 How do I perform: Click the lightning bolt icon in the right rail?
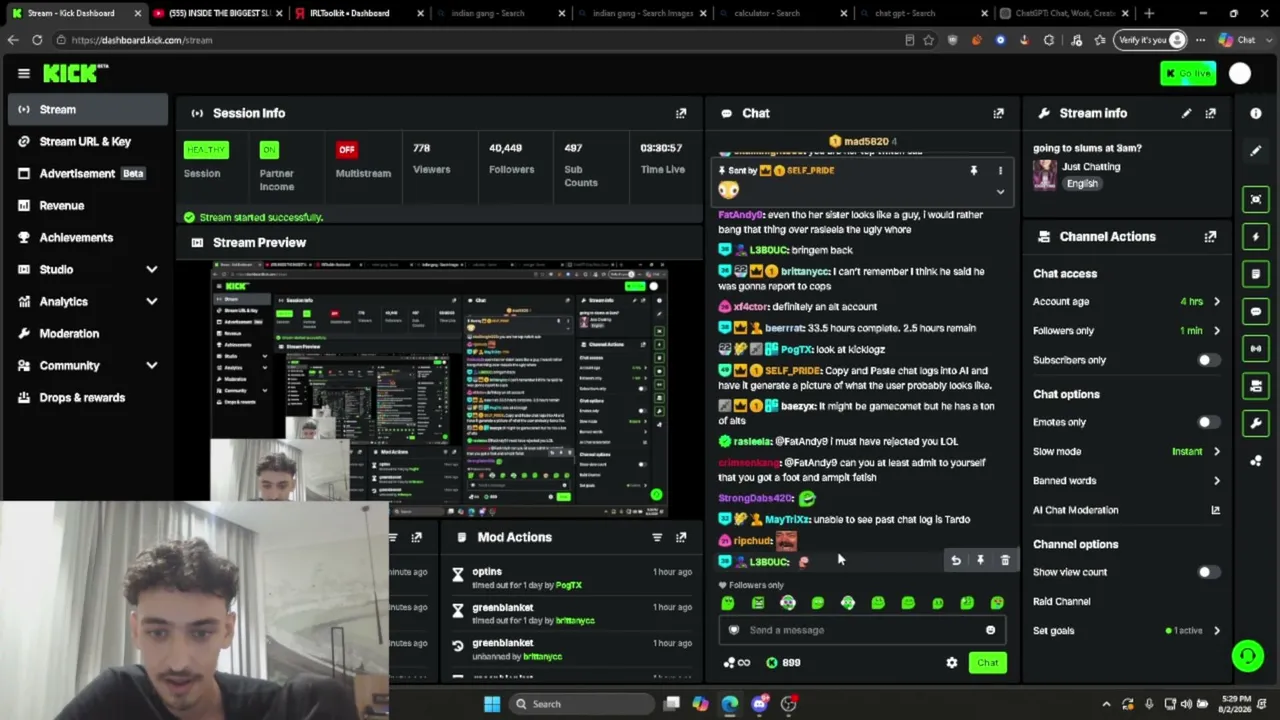click(1256, 237)
